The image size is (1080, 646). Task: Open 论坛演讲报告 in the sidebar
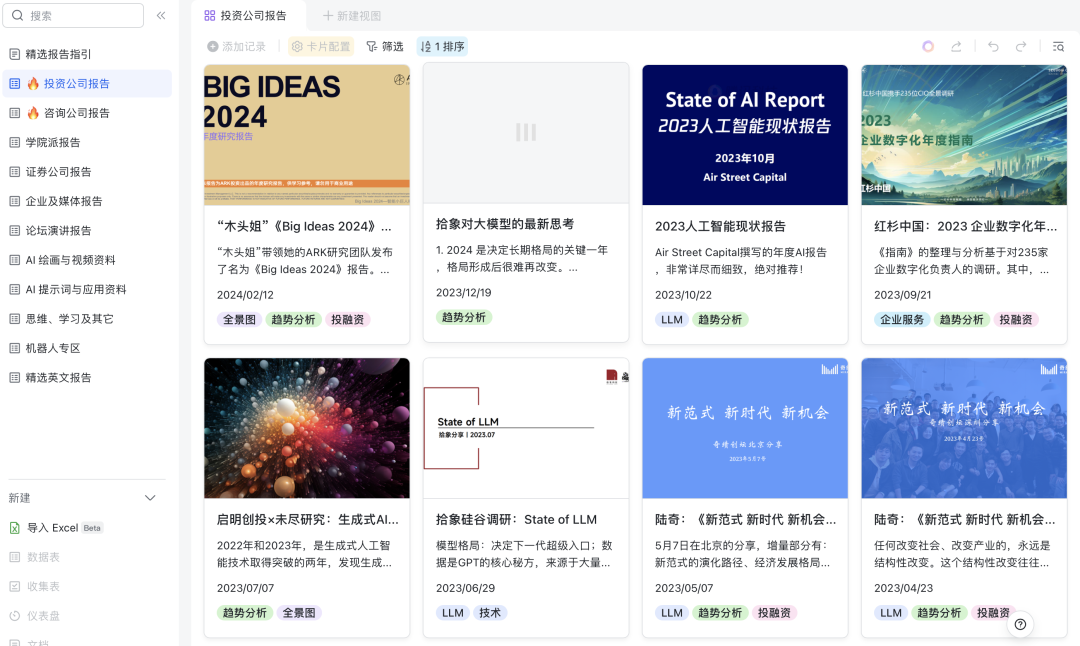(x=87, y=231)
